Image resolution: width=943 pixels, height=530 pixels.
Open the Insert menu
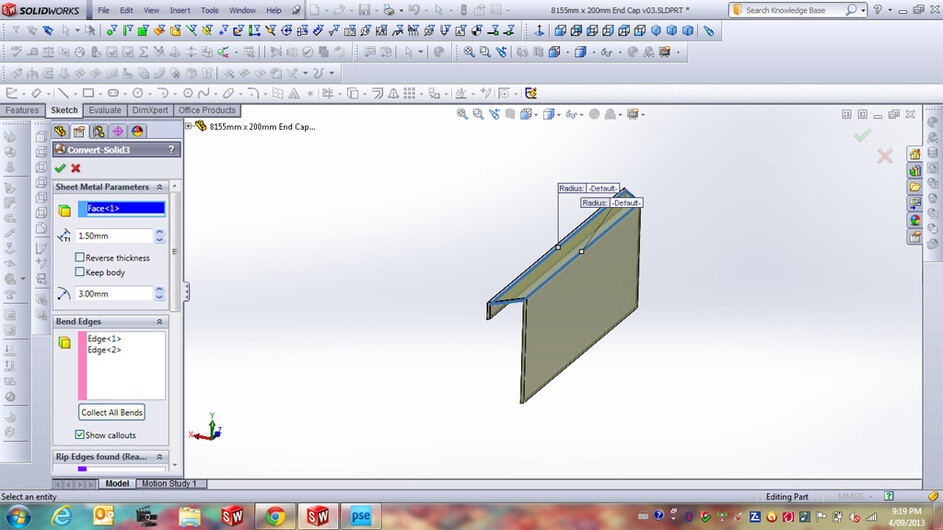click(180, 10)
